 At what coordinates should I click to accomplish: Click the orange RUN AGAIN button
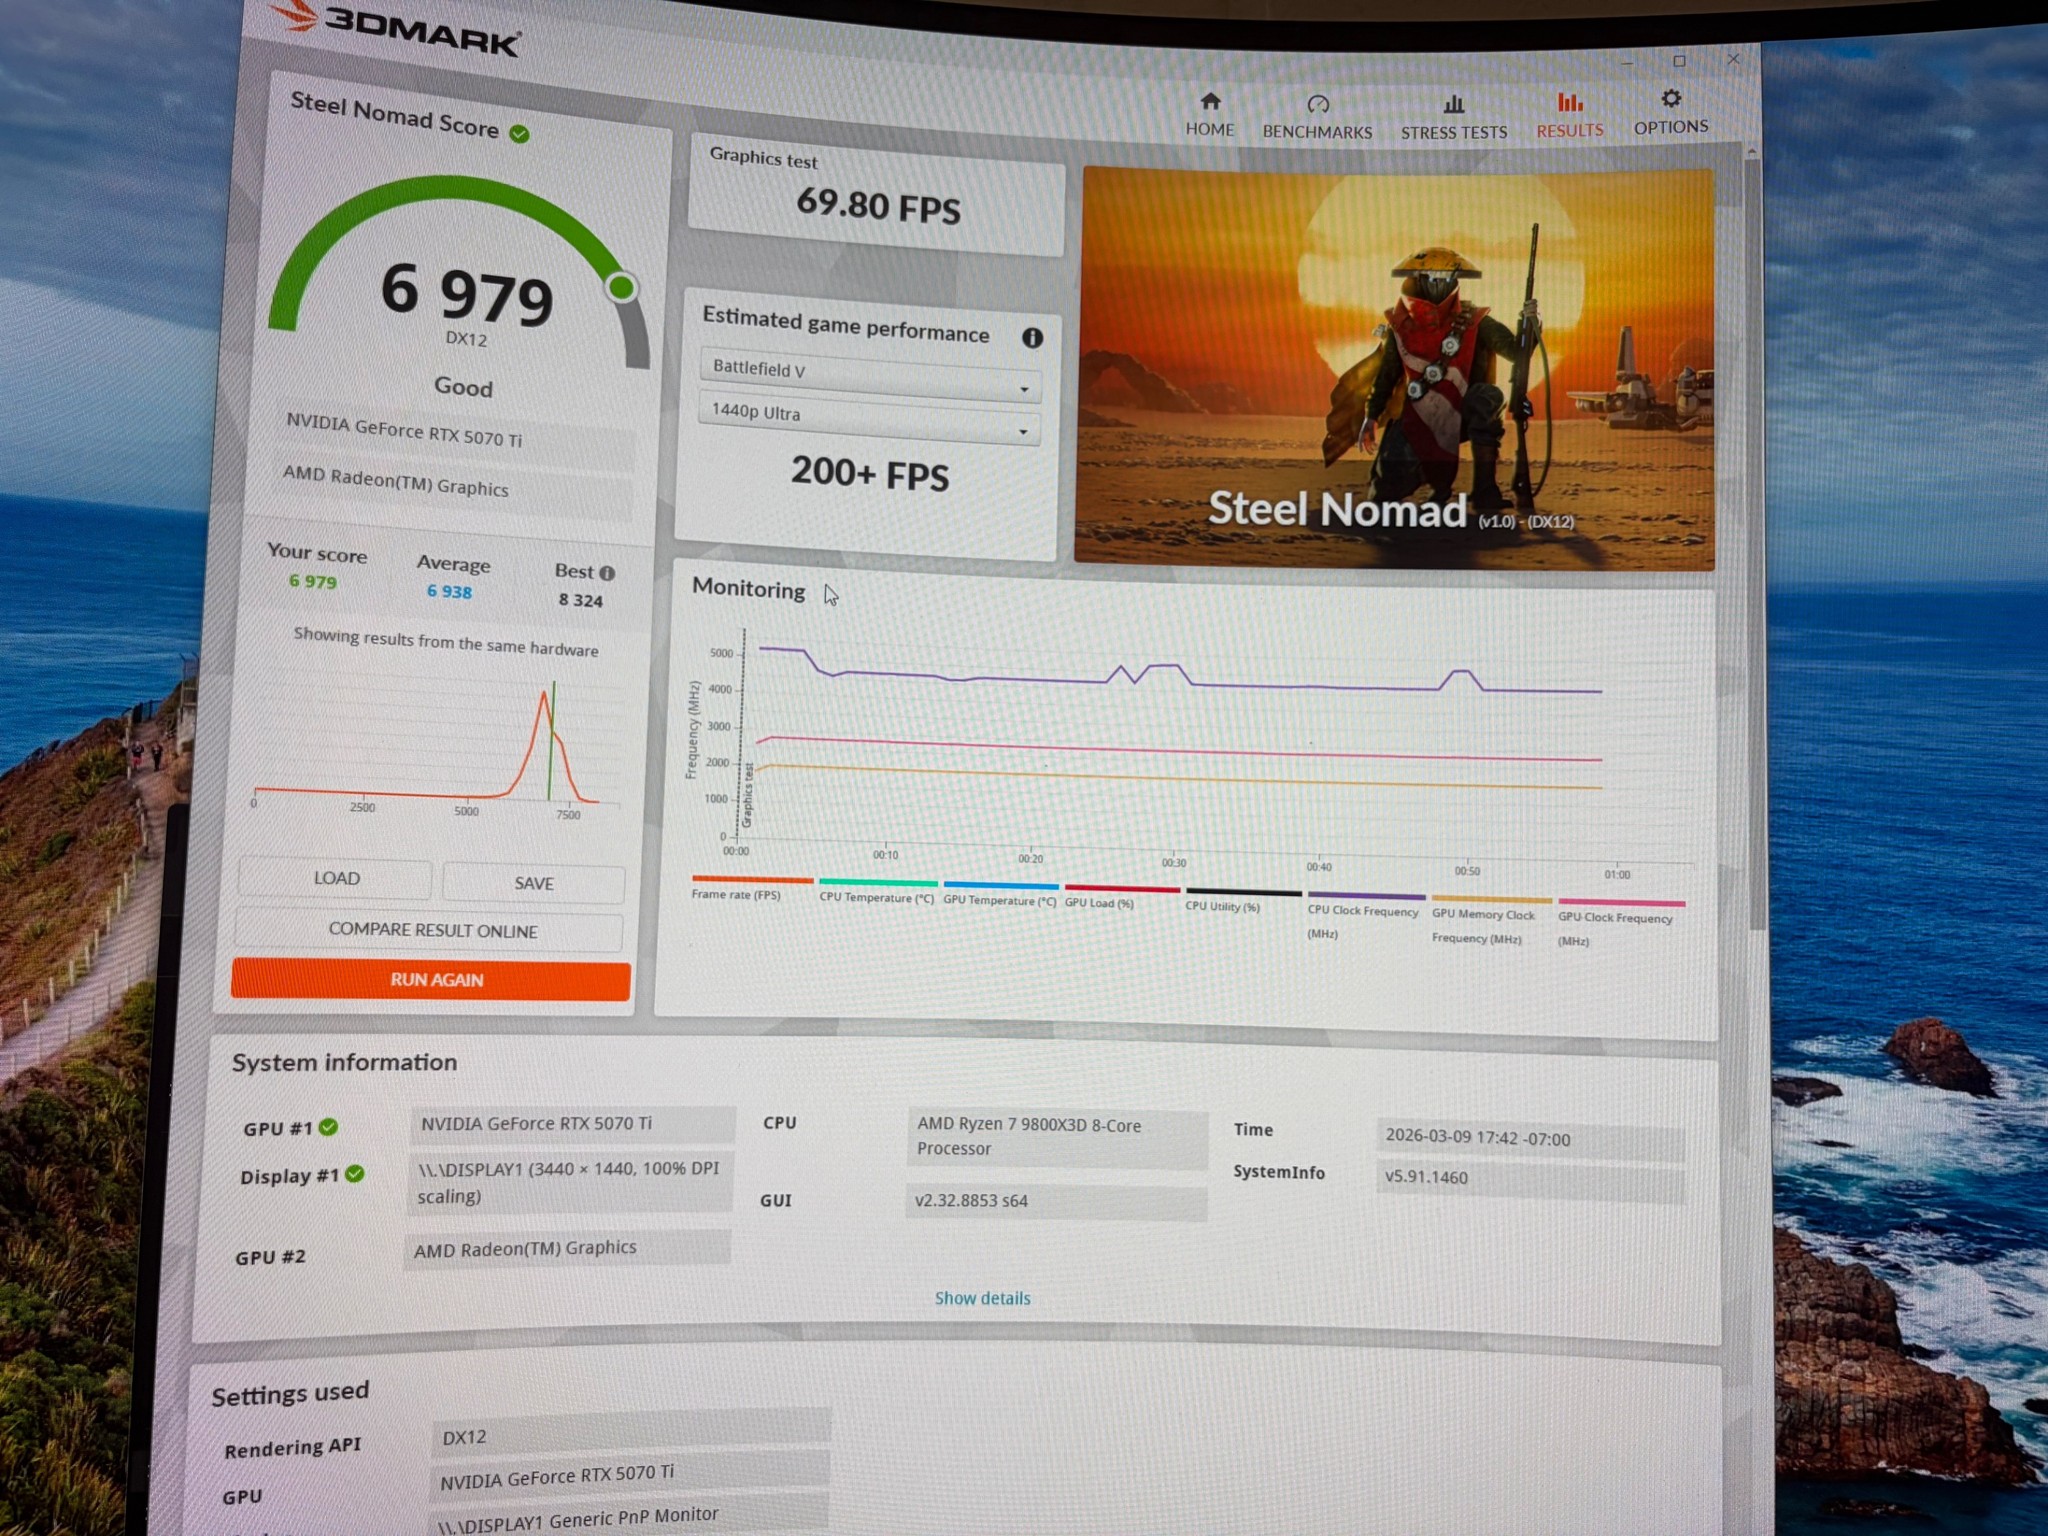pos(432,979)
